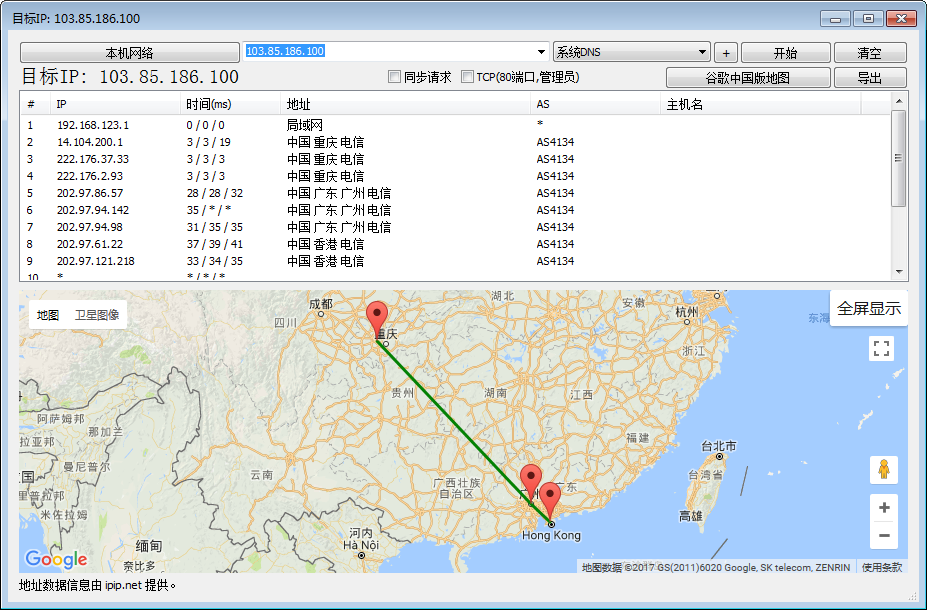
Task: Click the map marker at 重庆
Action: (x=377, y=318)
